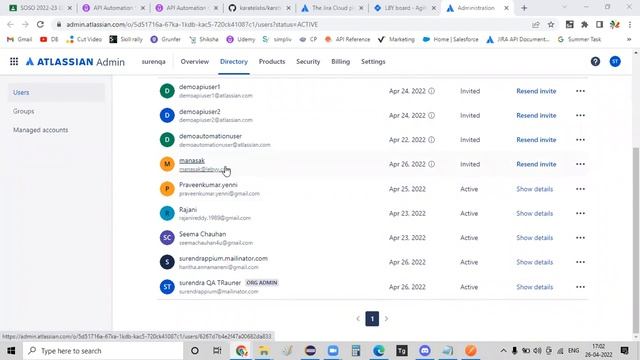Screen dimensions: 640x360
Task: Switch to the Security tab
Action: point(308,62)
